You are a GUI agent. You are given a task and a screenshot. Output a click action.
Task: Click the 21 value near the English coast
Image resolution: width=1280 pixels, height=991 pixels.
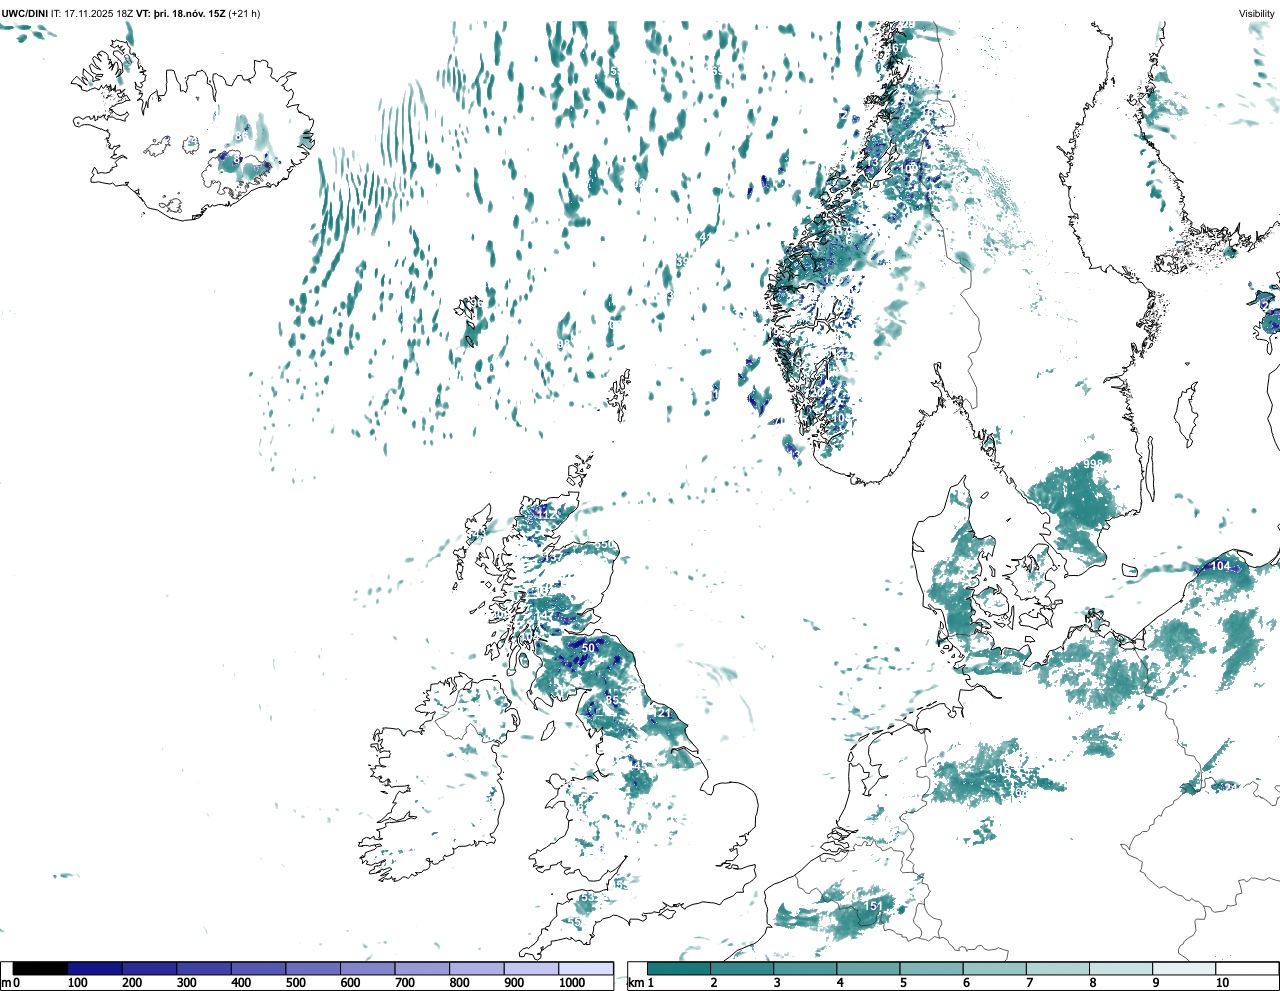click(x=665, y=713)
